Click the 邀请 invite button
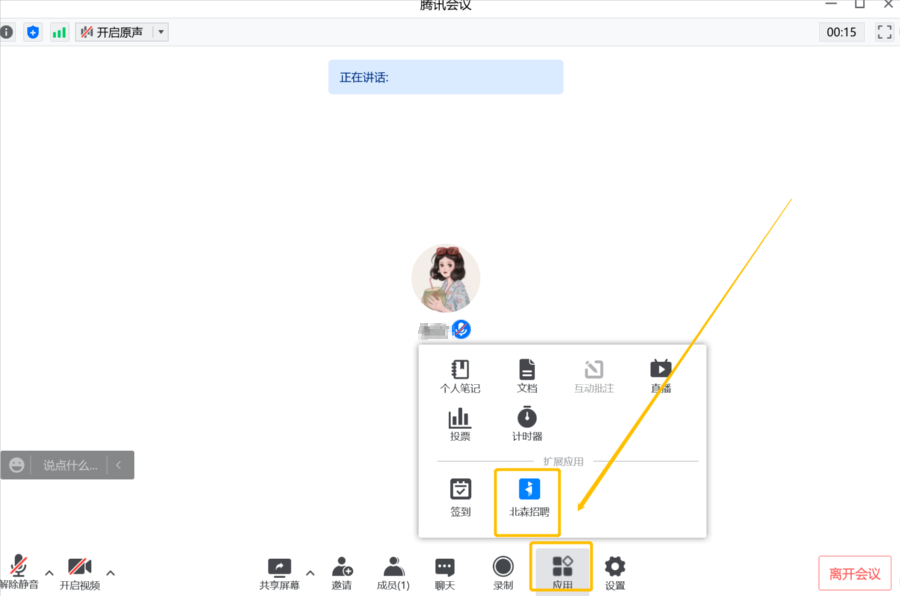This screenshot has height=596, width=900. pyautogui.click(x=342, y=573)
